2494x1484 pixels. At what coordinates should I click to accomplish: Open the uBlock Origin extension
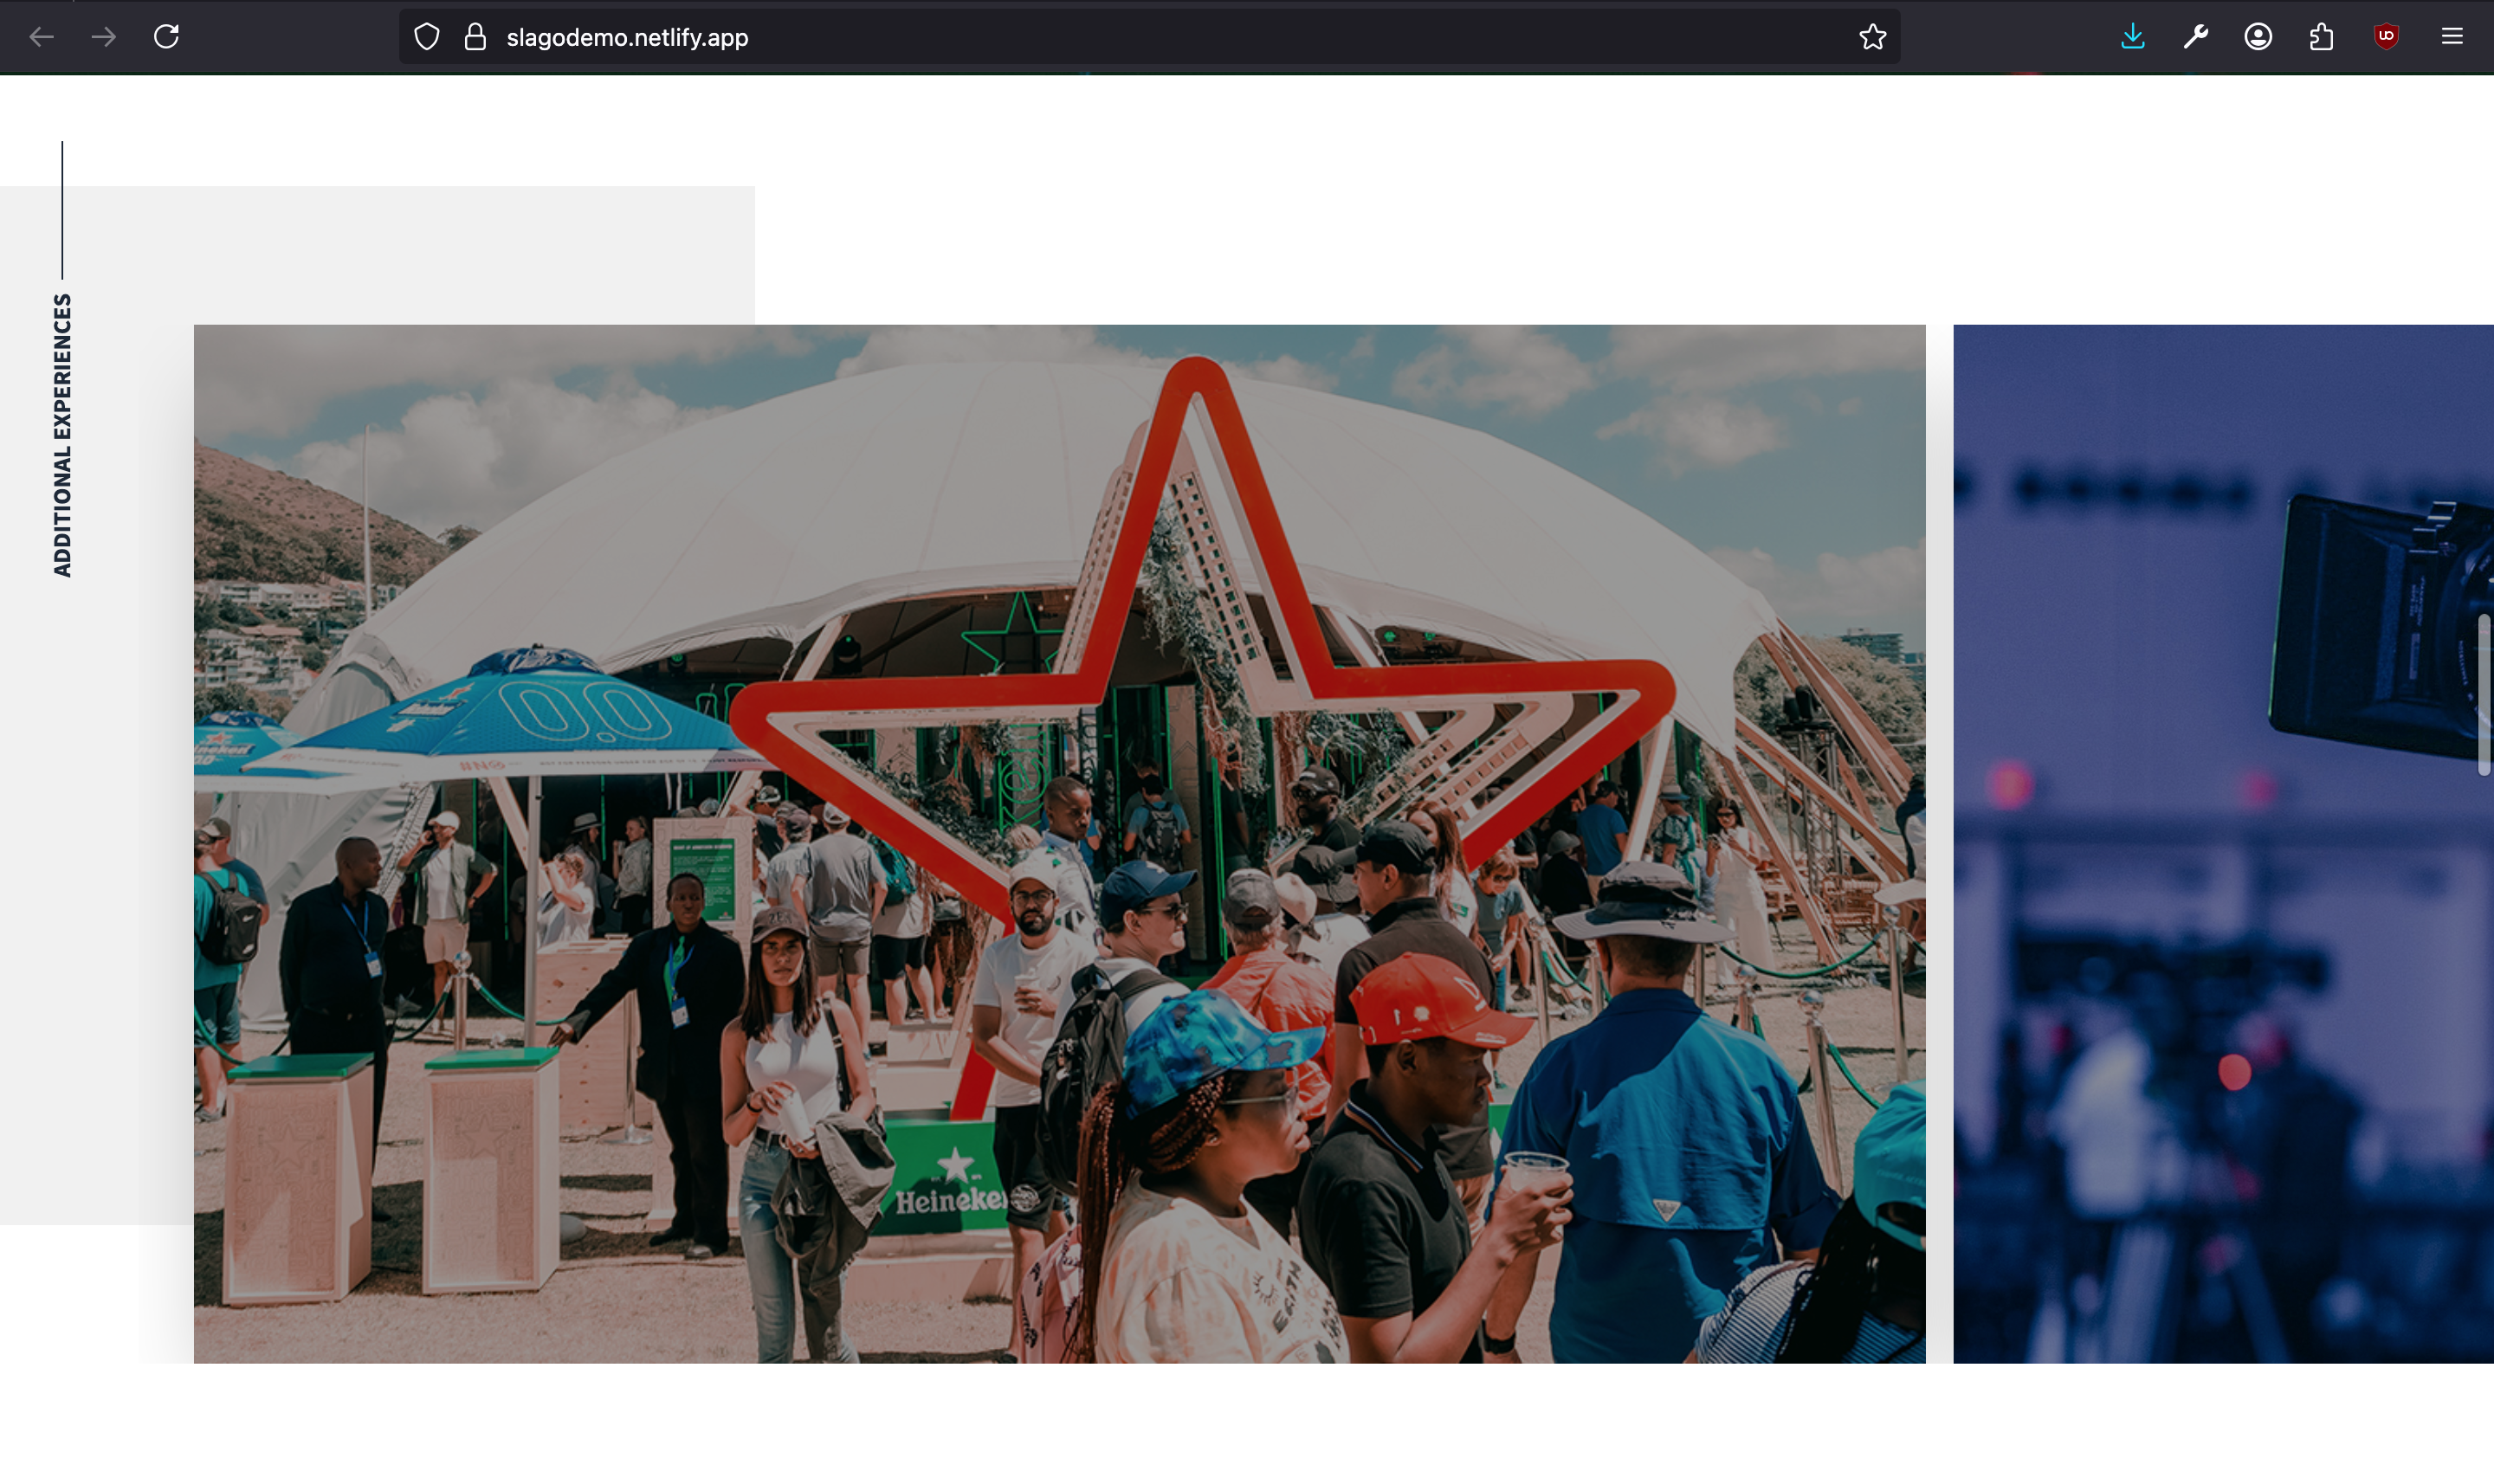(x=2386, y=37)
